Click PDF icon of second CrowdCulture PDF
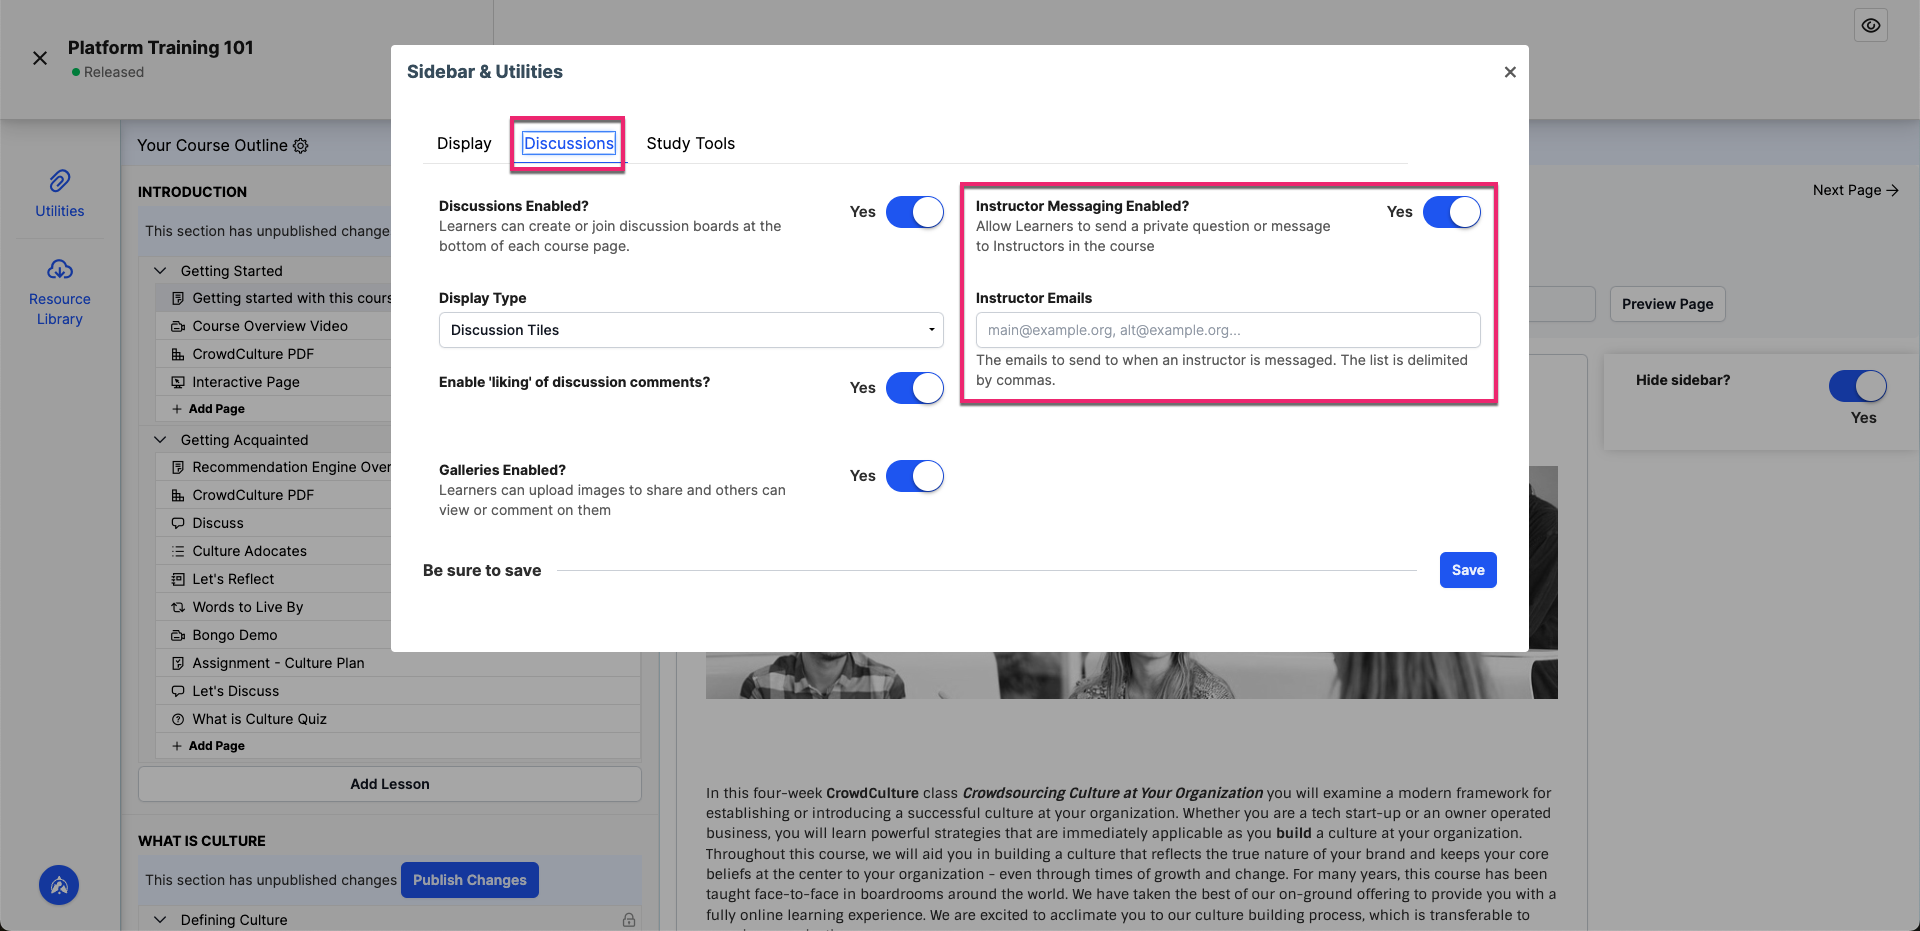 click(x=178, y=495)
